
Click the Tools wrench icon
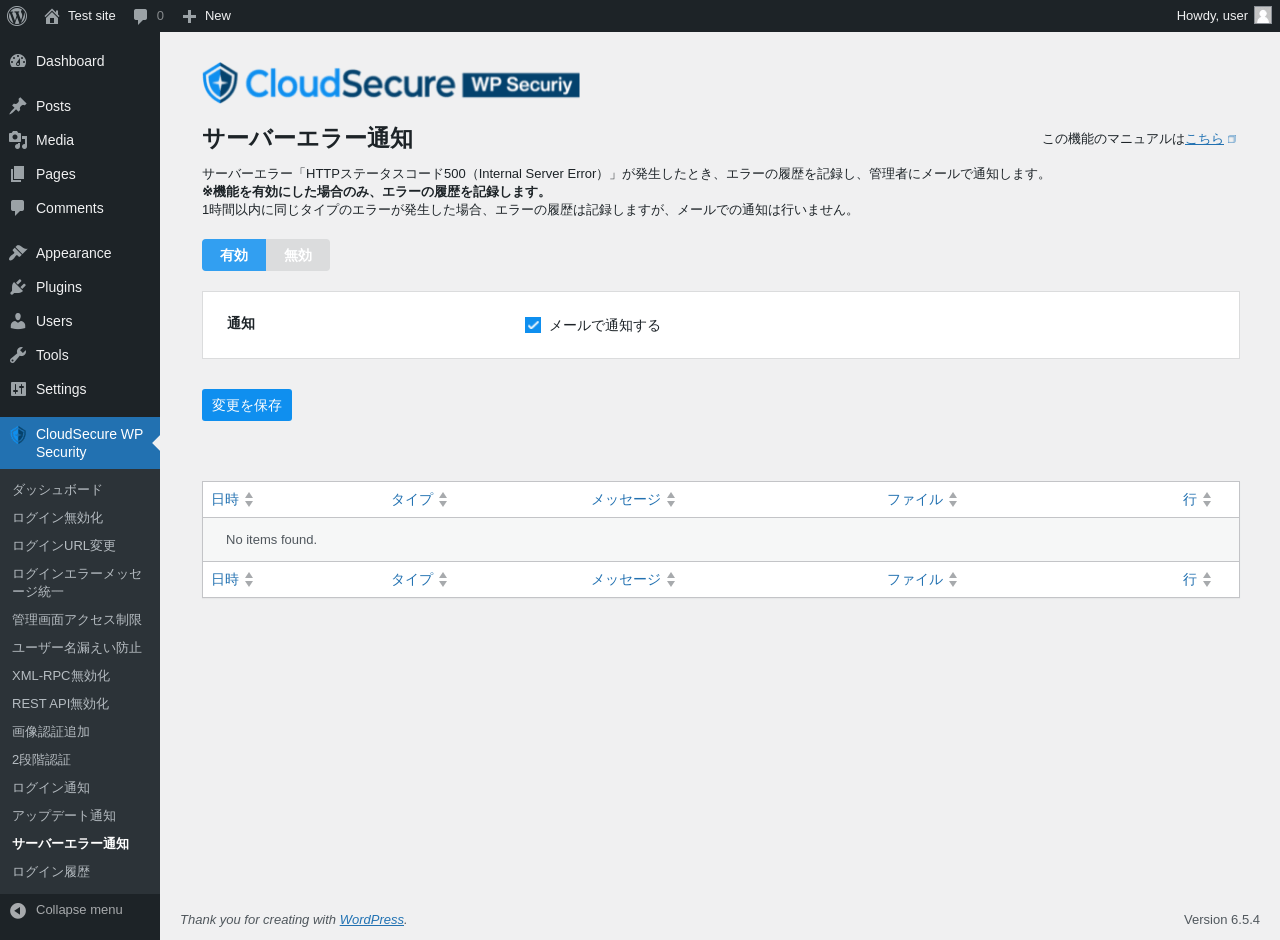tap(18, 355)
